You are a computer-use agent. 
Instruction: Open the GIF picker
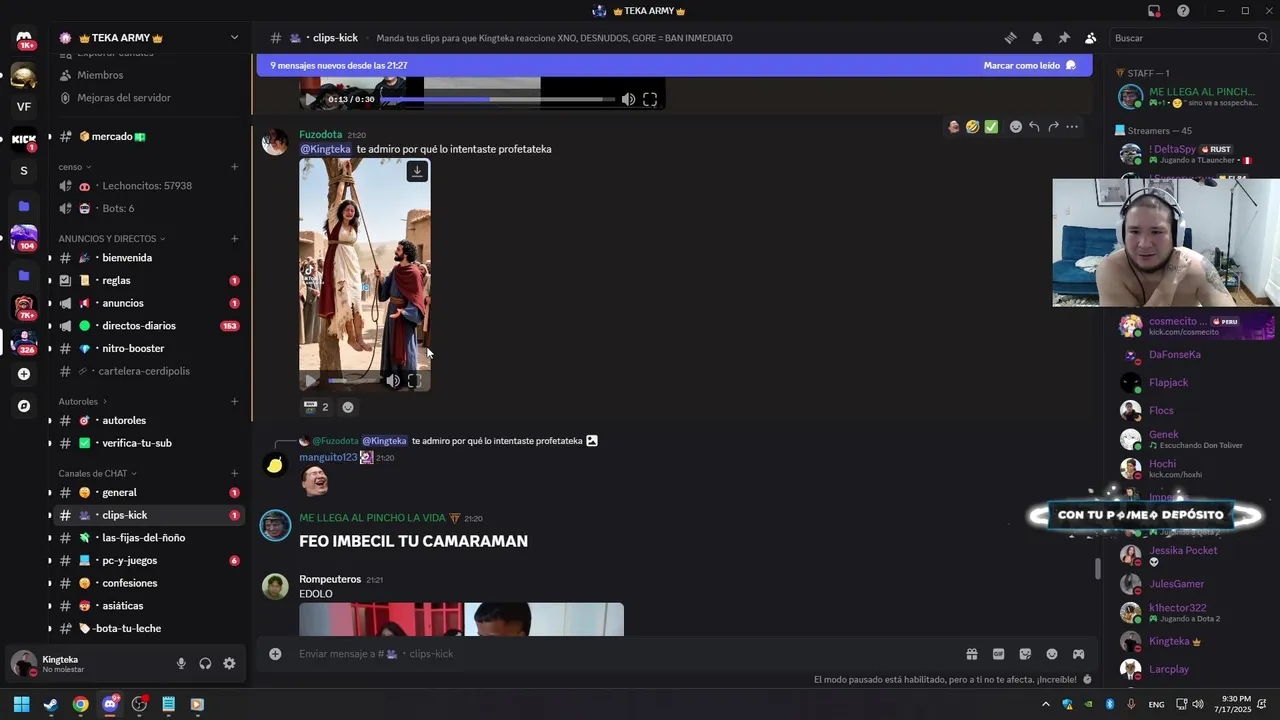point(998,654)
